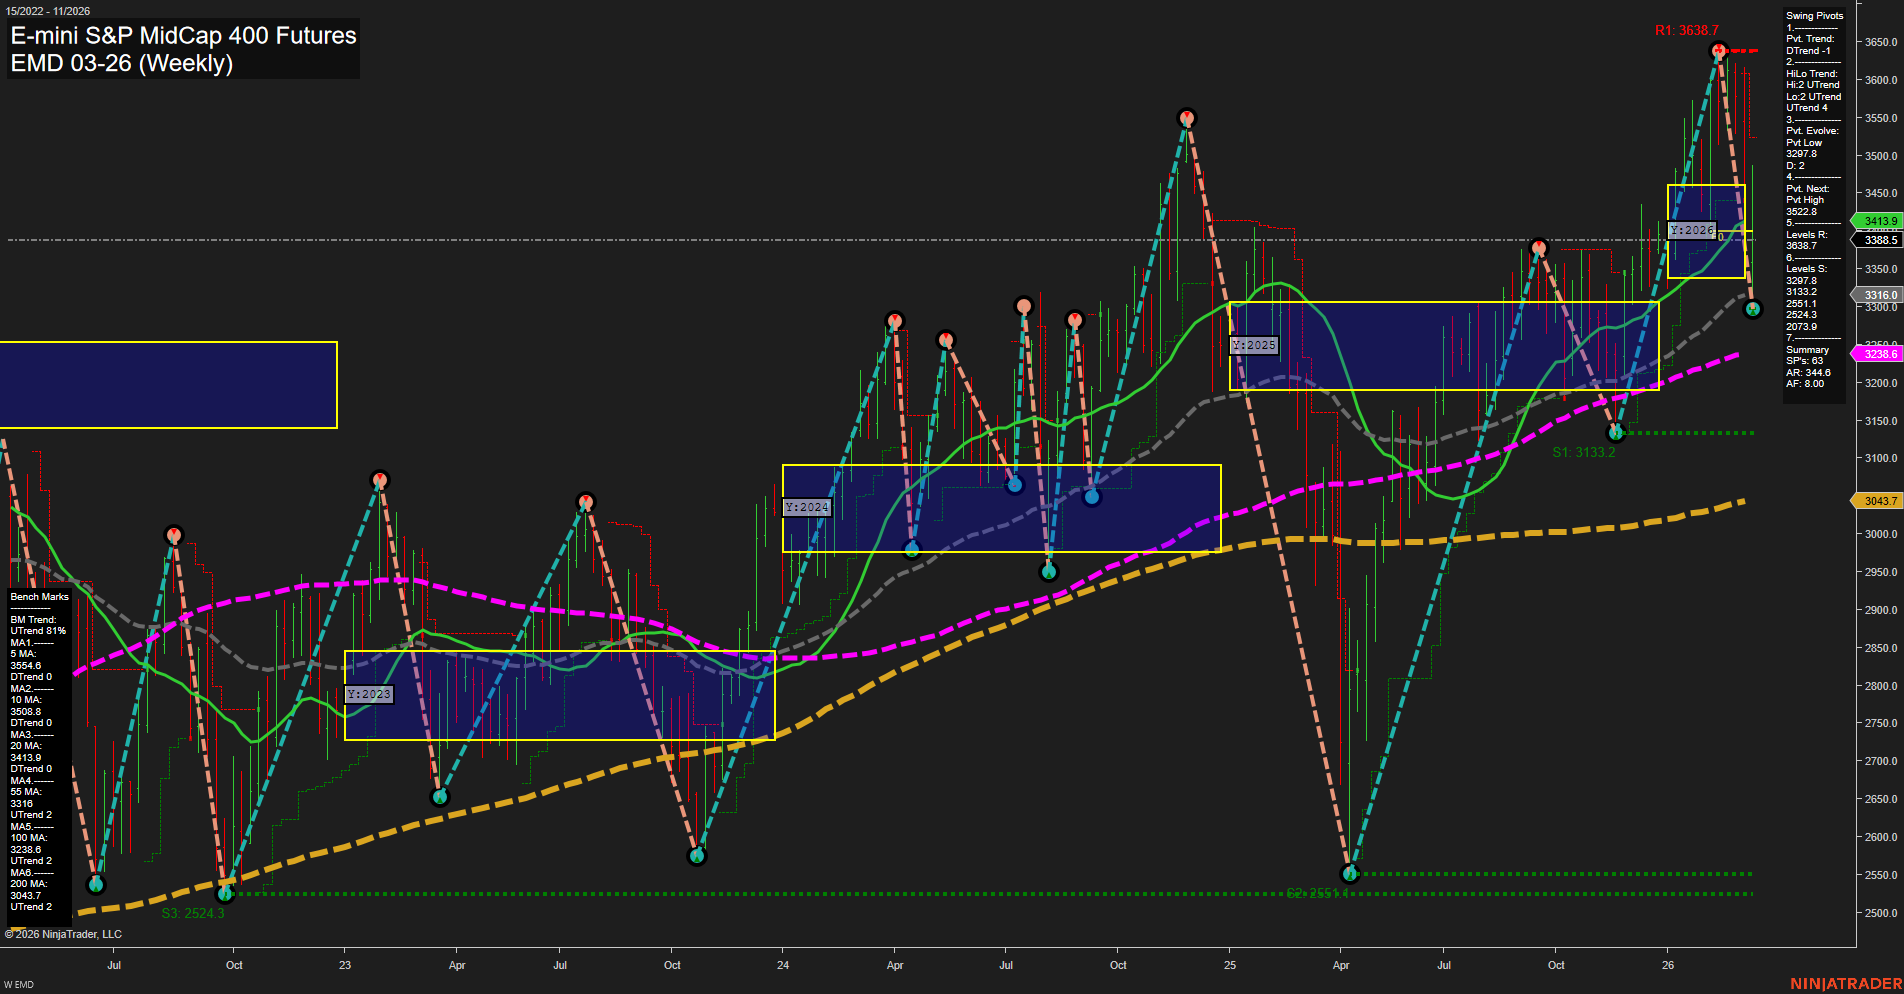
Task: Select the magenta 3238.6 price marker
Action: 1876,354
